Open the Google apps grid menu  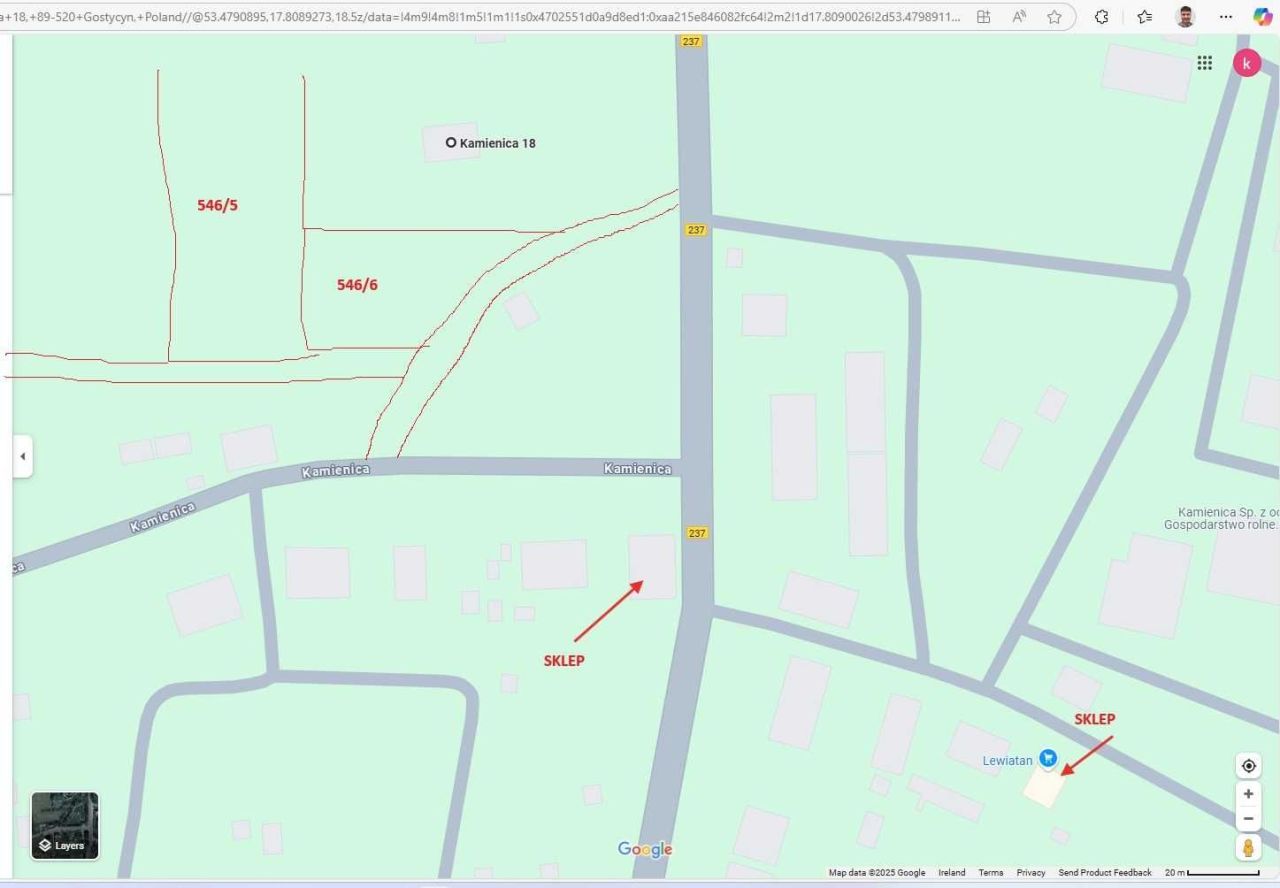(x=1204, y=63)
